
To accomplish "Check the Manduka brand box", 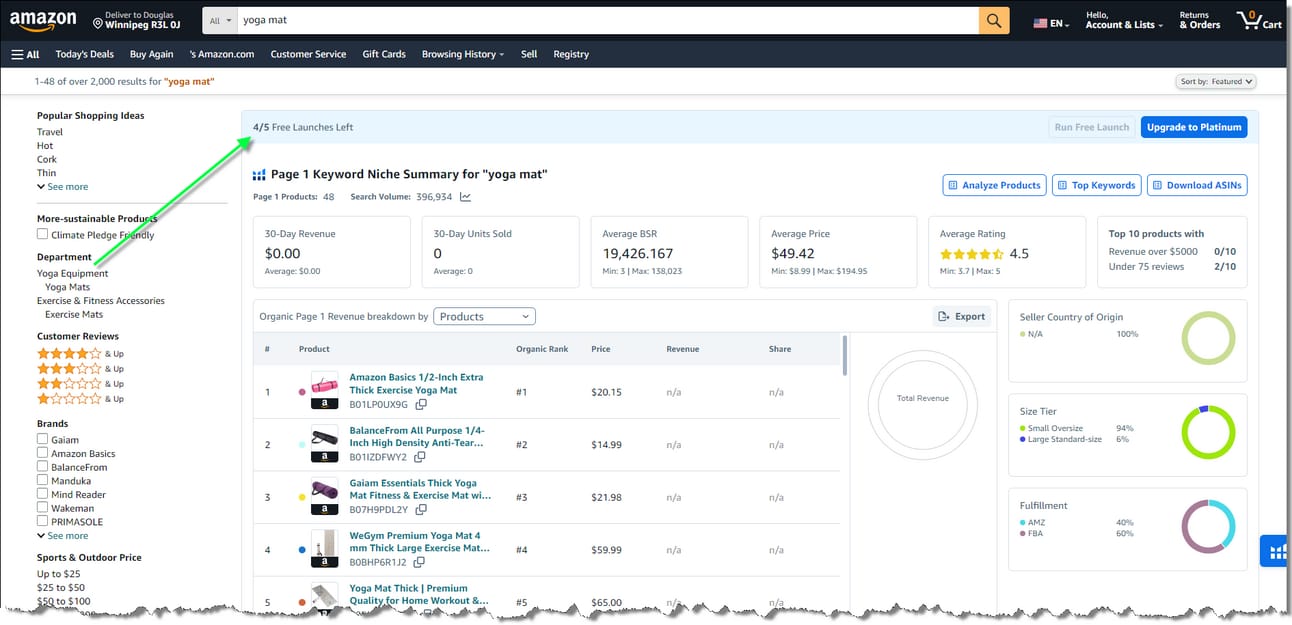I will click(x=42, y=480).
